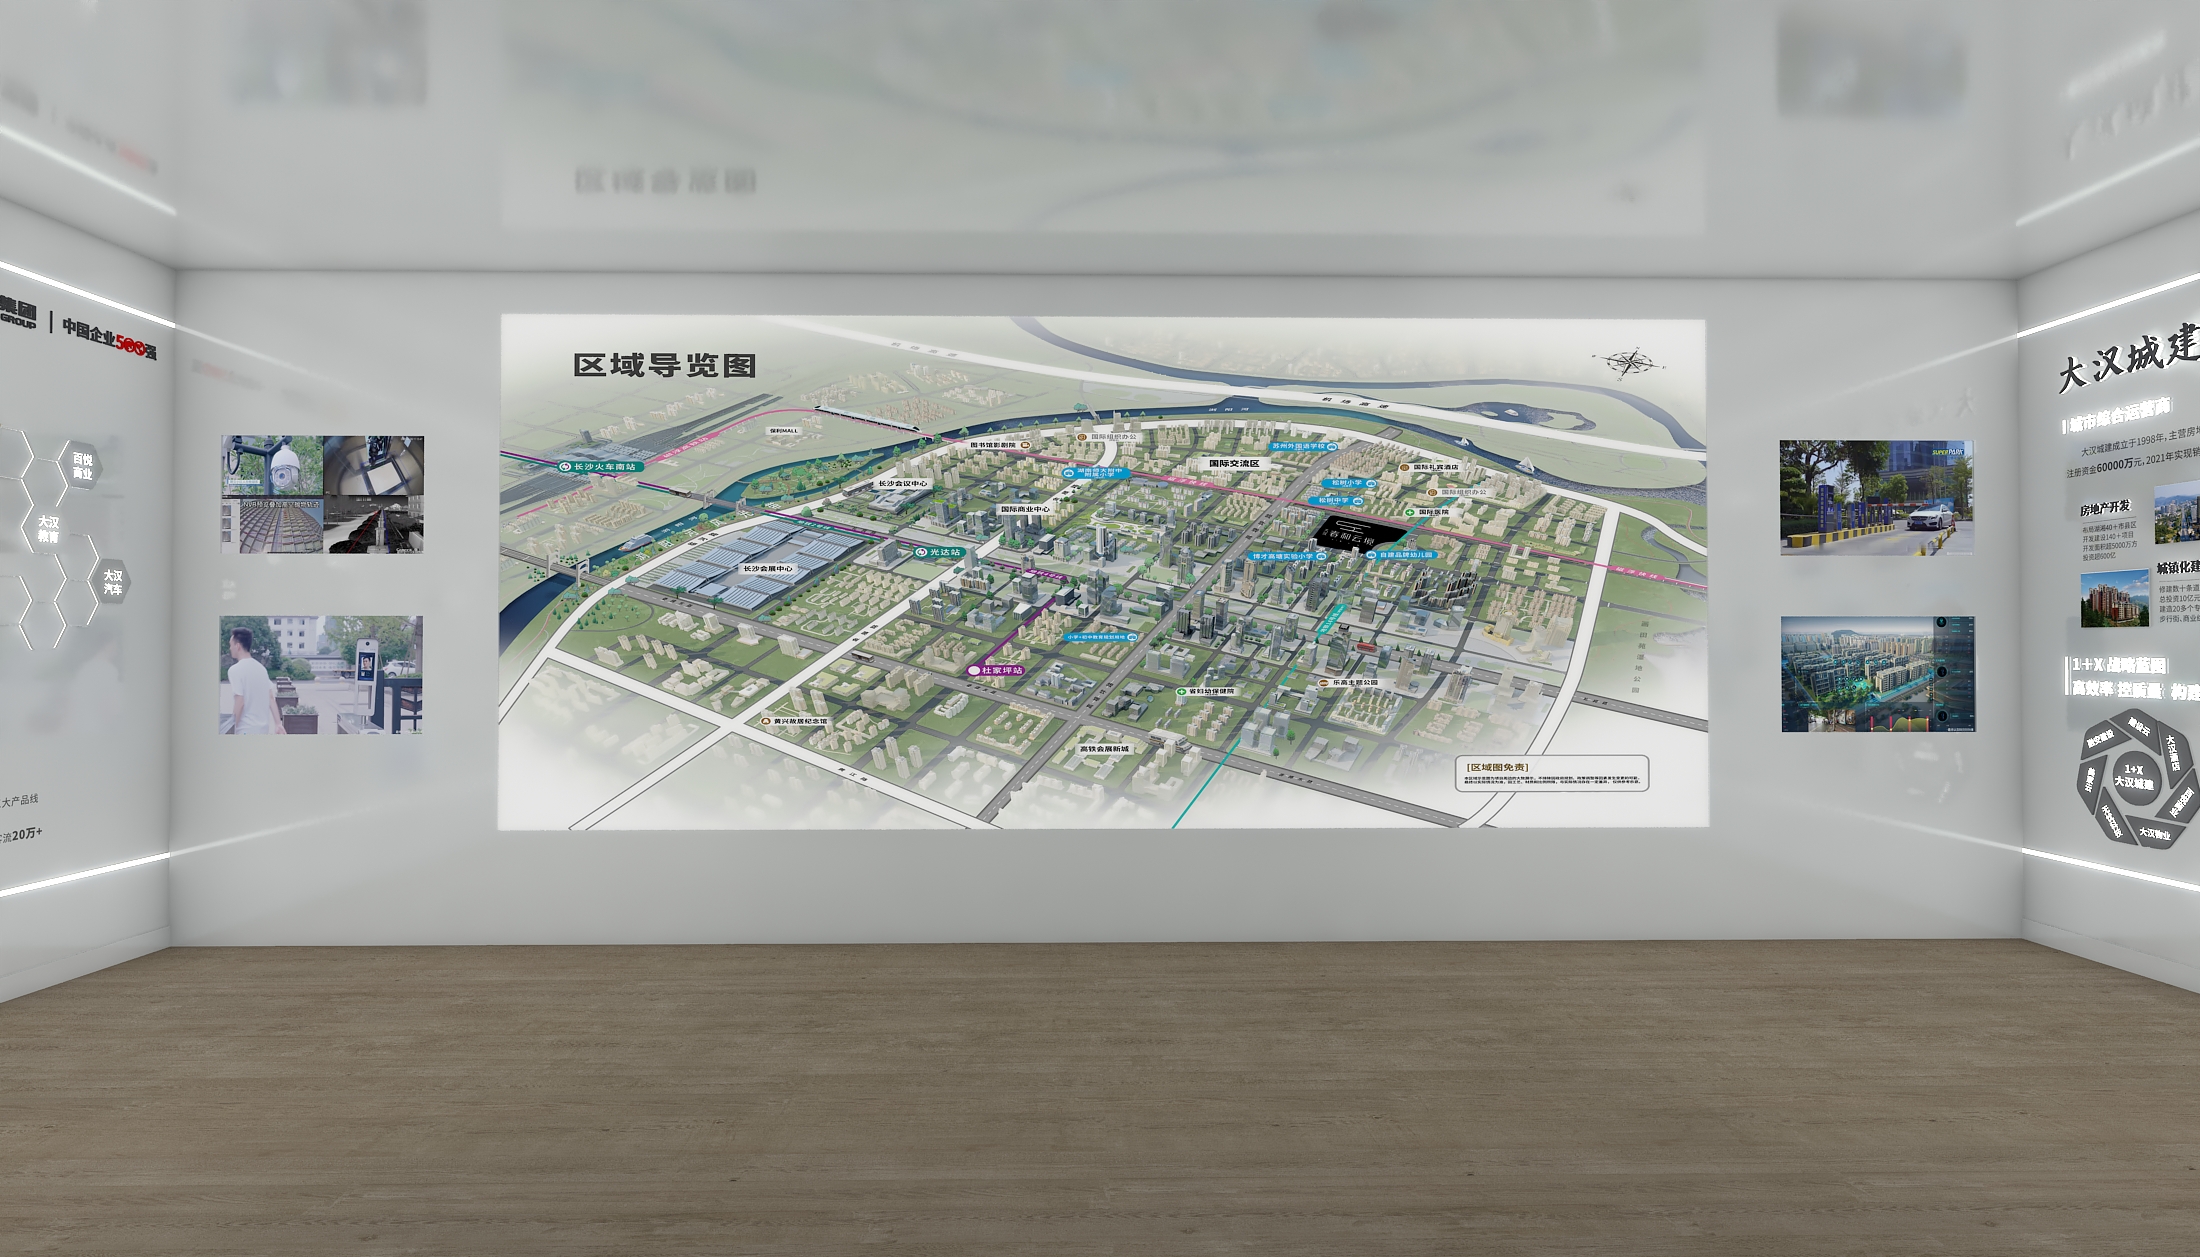Click the compass rose on the map

point(1629,362)
